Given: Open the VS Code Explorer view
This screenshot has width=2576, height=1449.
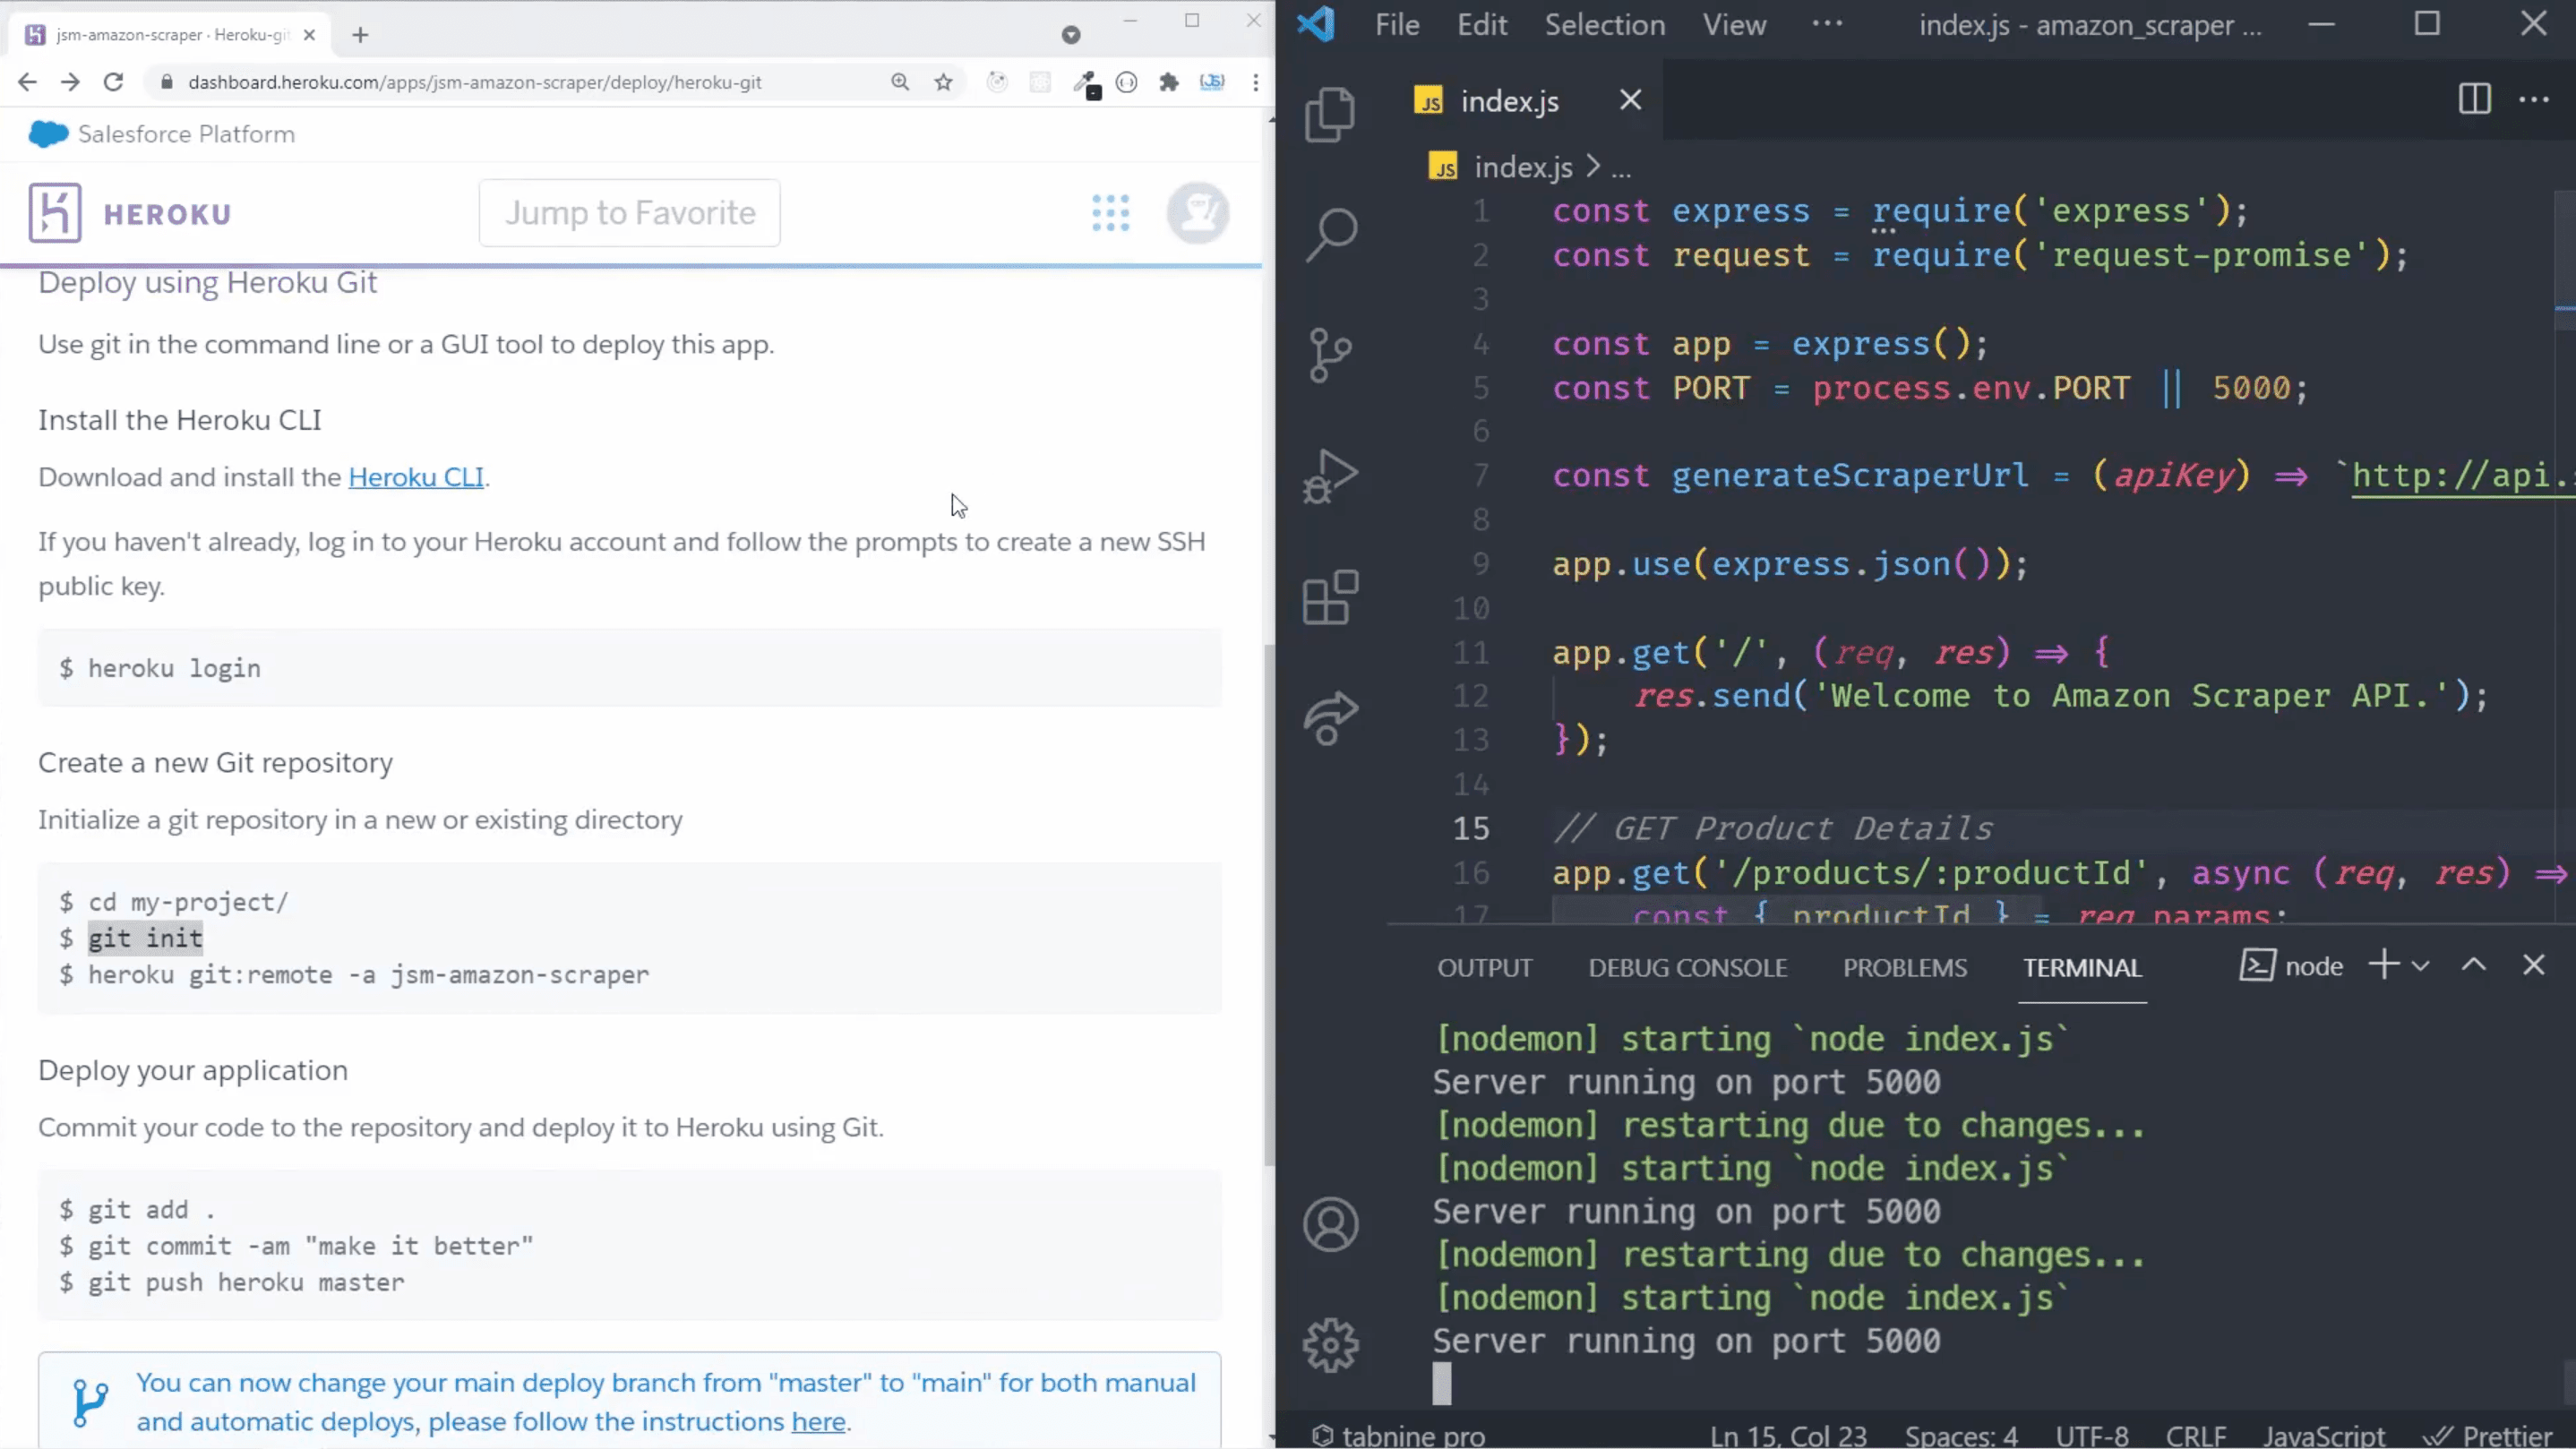Looking at the screenshot, I should click(x=1331, y=114).
